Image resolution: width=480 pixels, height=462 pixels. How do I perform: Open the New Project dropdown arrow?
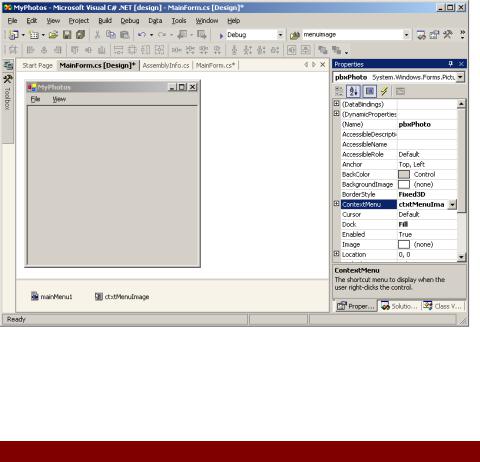[23, 35]
